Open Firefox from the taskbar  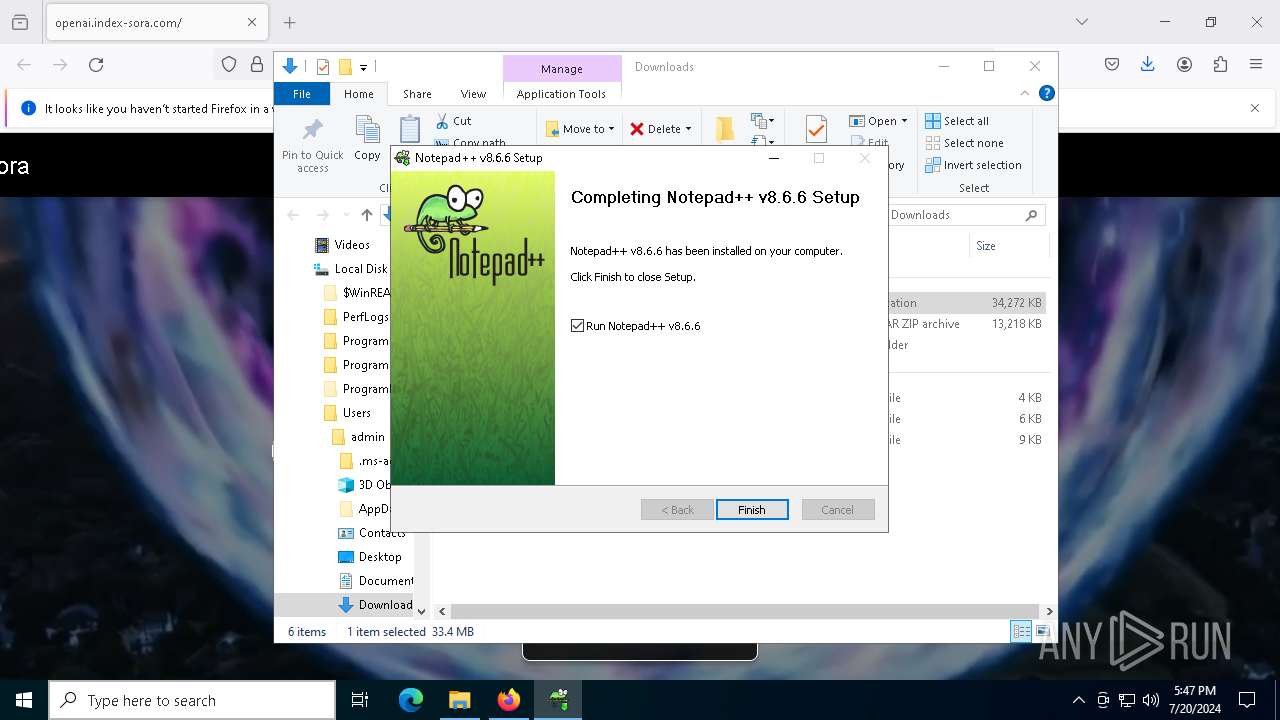509,700
